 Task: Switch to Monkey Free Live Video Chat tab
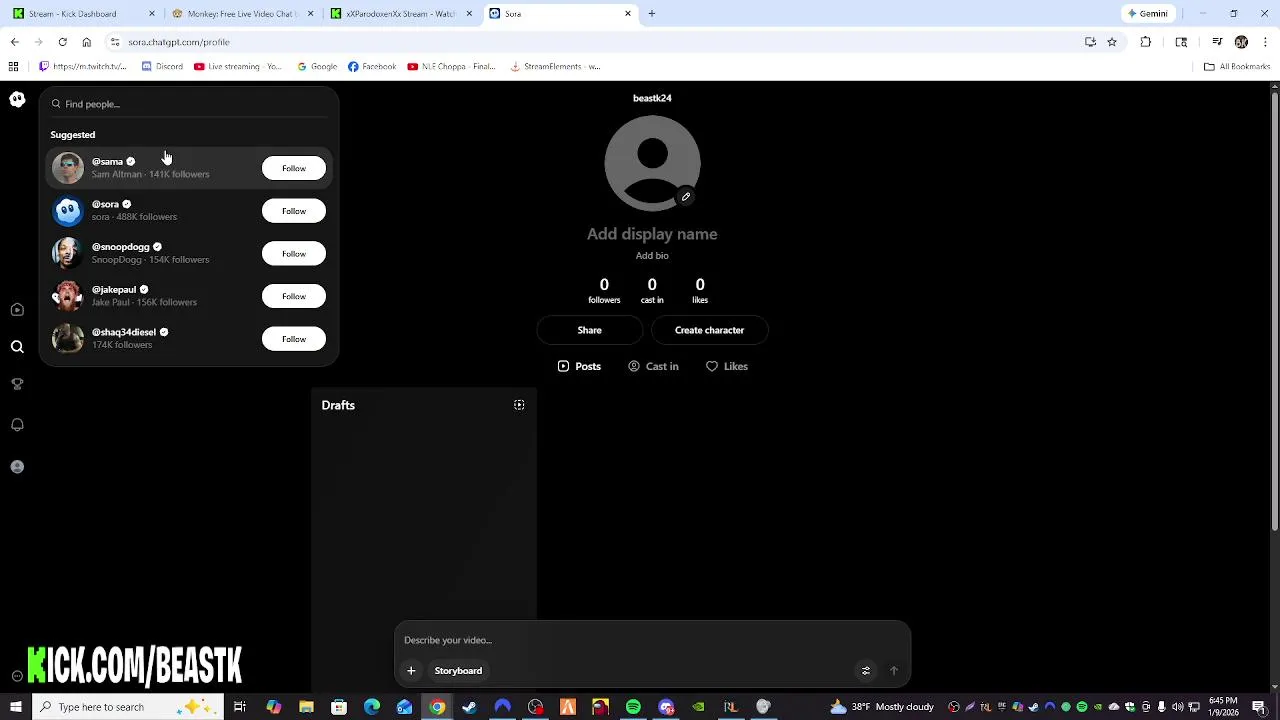point(243,14)
